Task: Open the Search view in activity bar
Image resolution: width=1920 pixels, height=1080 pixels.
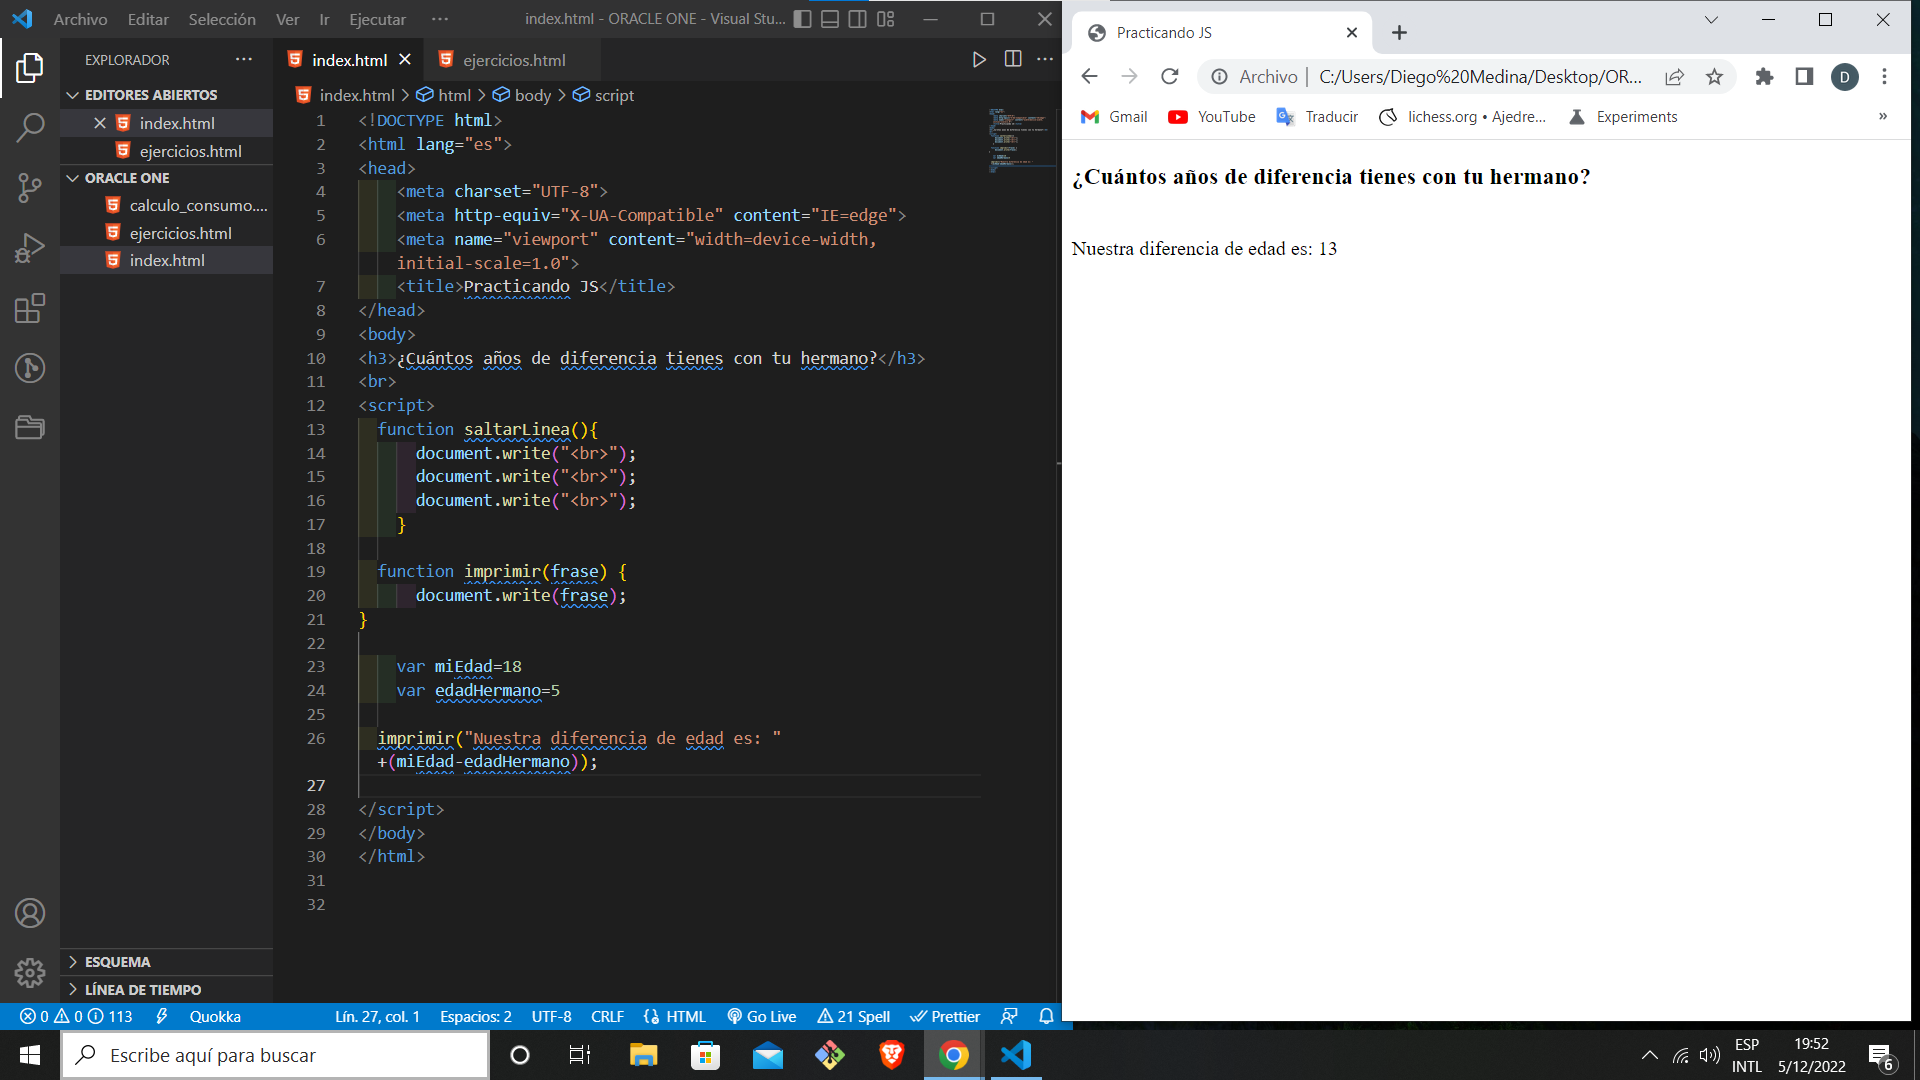Action: [30, 128]
